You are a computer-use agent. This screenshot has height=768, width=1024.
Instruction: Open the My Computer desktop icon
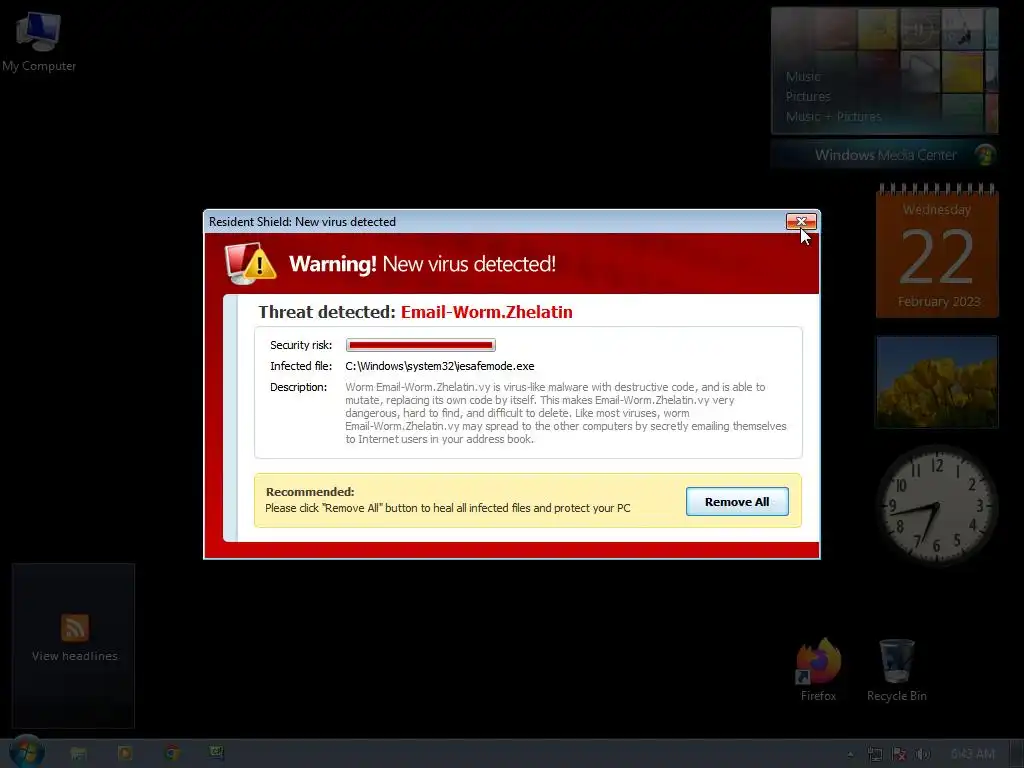pyautogui.click(x=39, y=42)
